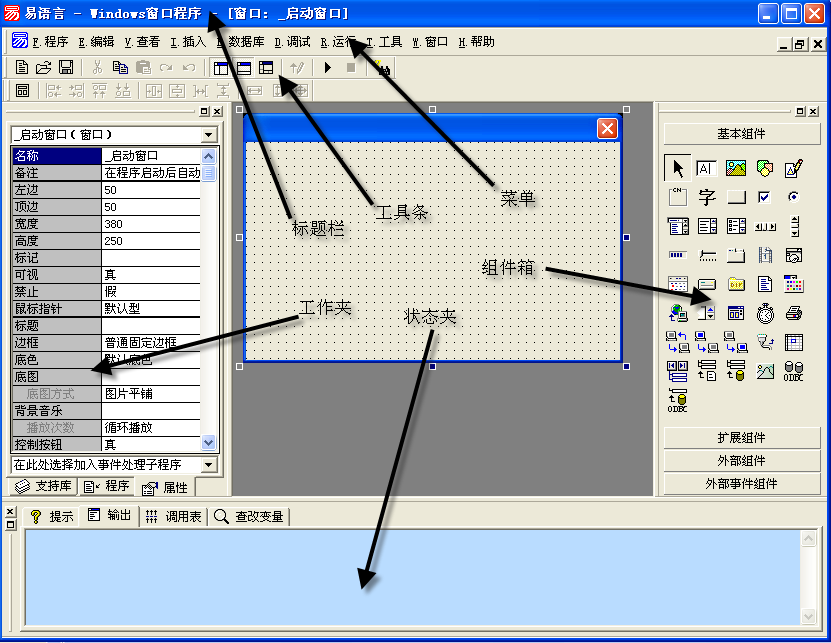Switch to the 查改变量 tab
The image size is (831, 643).
click(249, 516)
